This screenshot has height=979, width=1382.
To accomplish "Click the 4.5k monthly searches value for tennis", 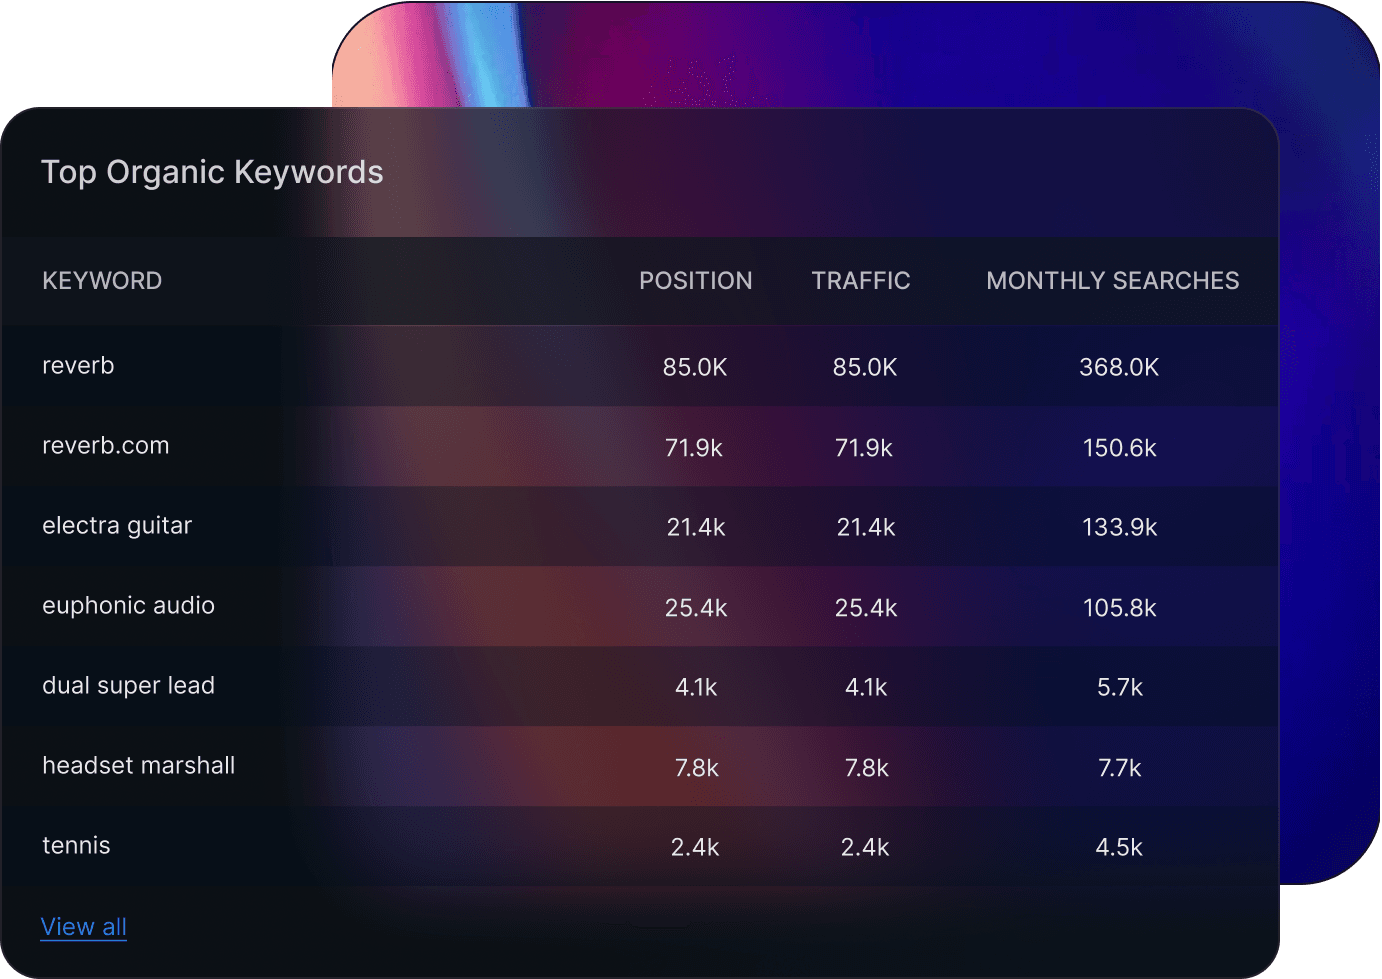I will pos(1120,847).
